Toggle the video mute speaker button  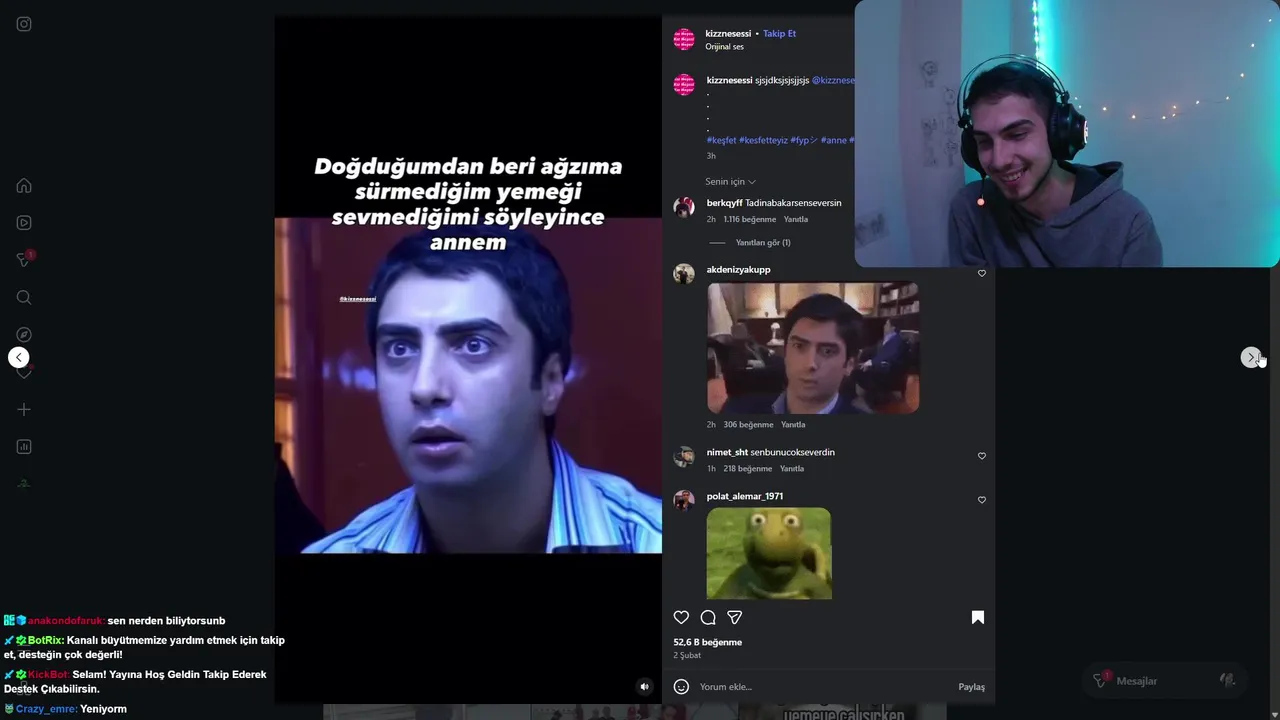click(x=645, y=686)
